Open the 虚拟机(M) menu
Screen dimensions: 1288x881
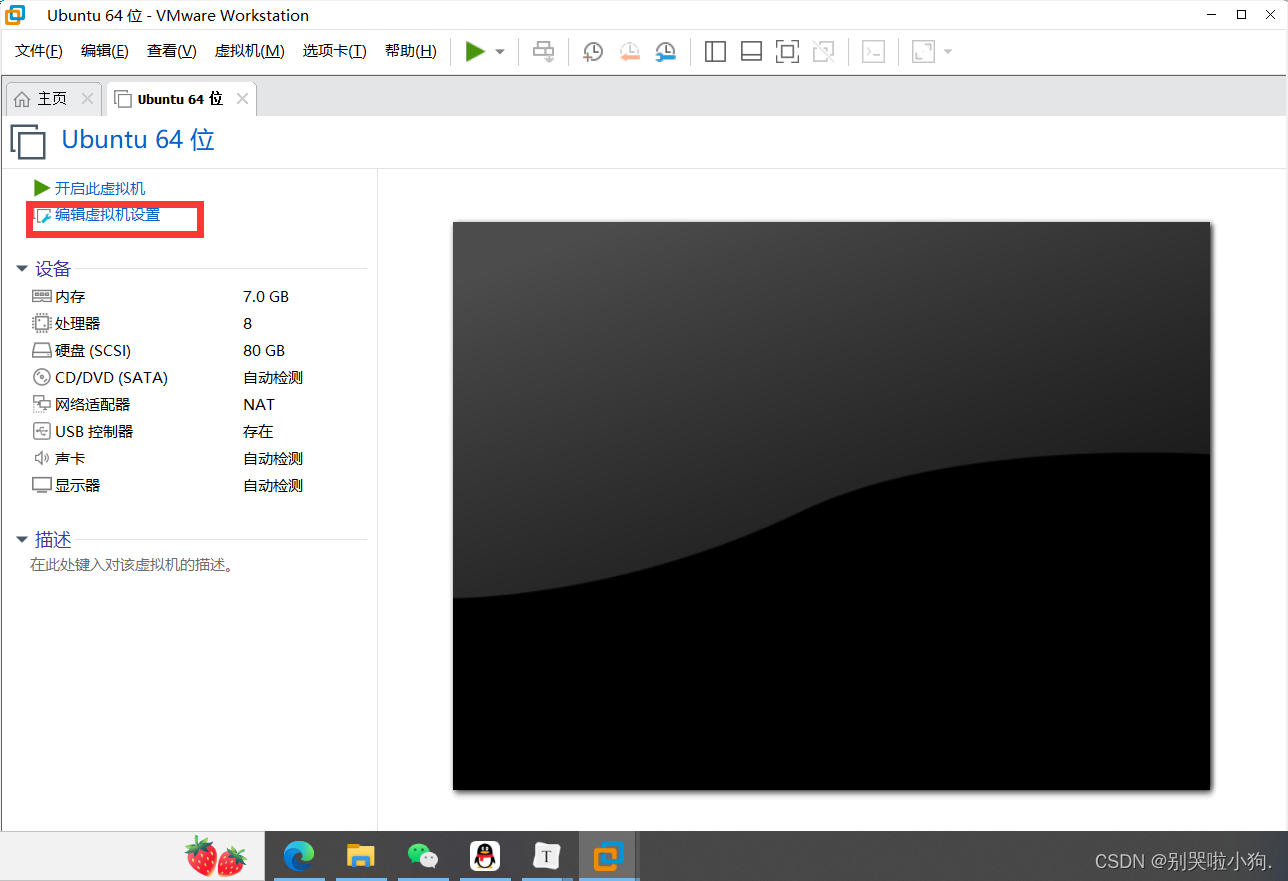[250, 51]
